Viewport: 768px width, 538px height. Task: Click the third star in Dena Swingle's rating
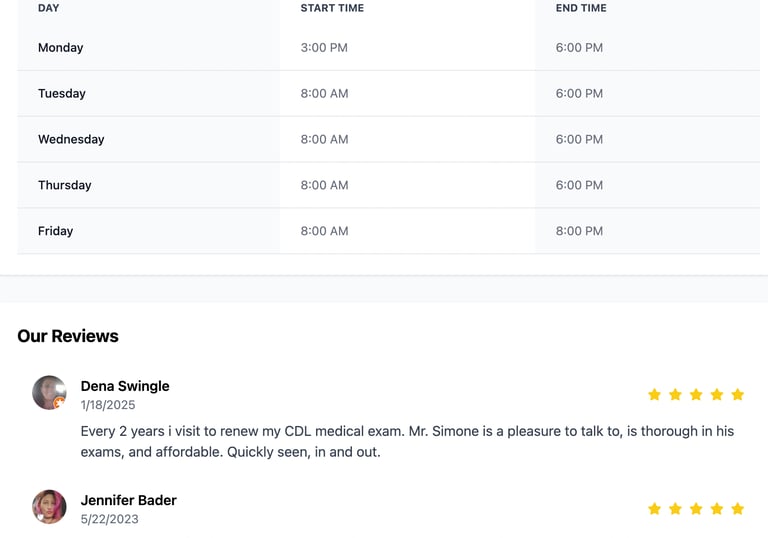(x=696, y=395)
